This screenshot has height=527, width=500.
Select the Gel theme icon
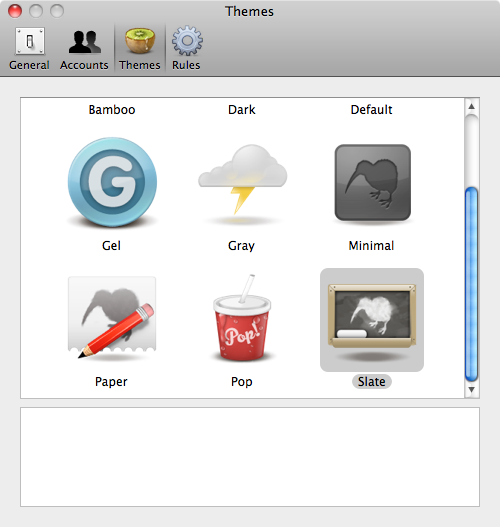[112, 182]
